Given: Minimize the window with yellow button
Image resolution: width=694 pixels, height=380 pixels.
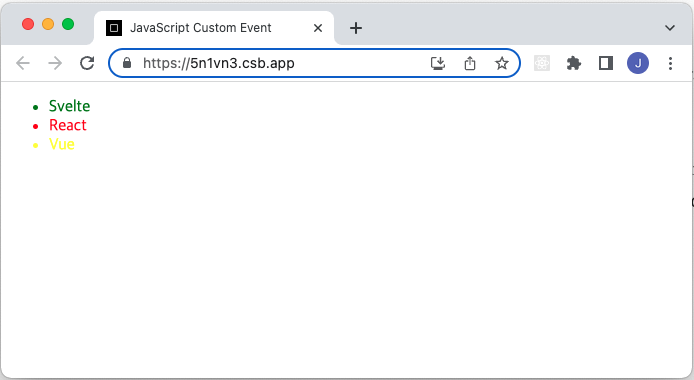Looking at the screenshot, I should tap(48, 24).
